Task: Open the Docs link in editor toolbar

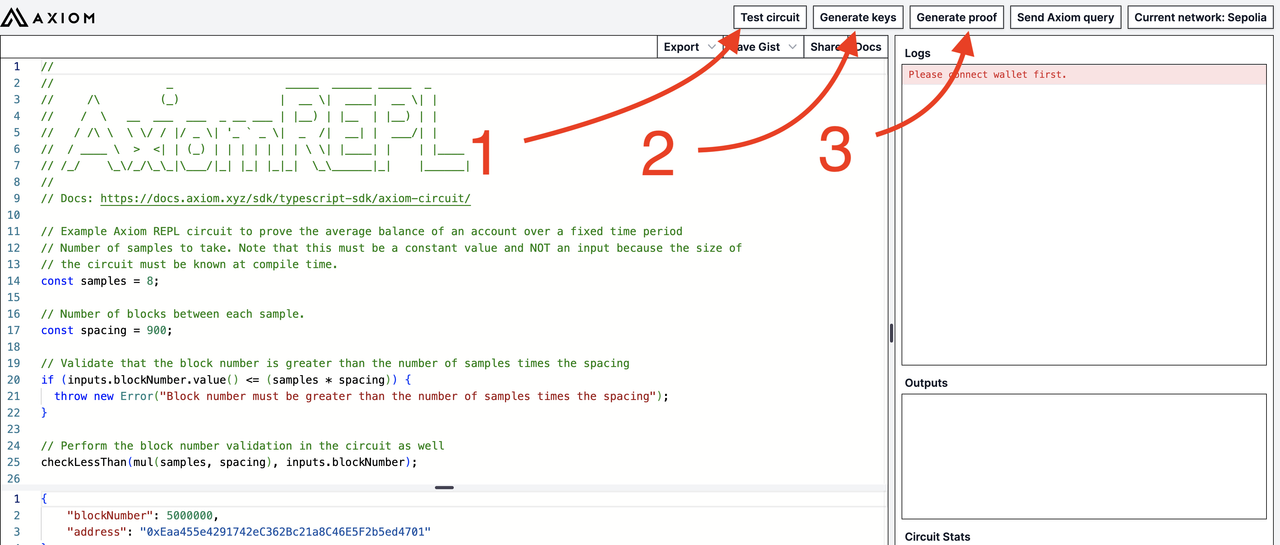Action: click(x=868, y=47)
